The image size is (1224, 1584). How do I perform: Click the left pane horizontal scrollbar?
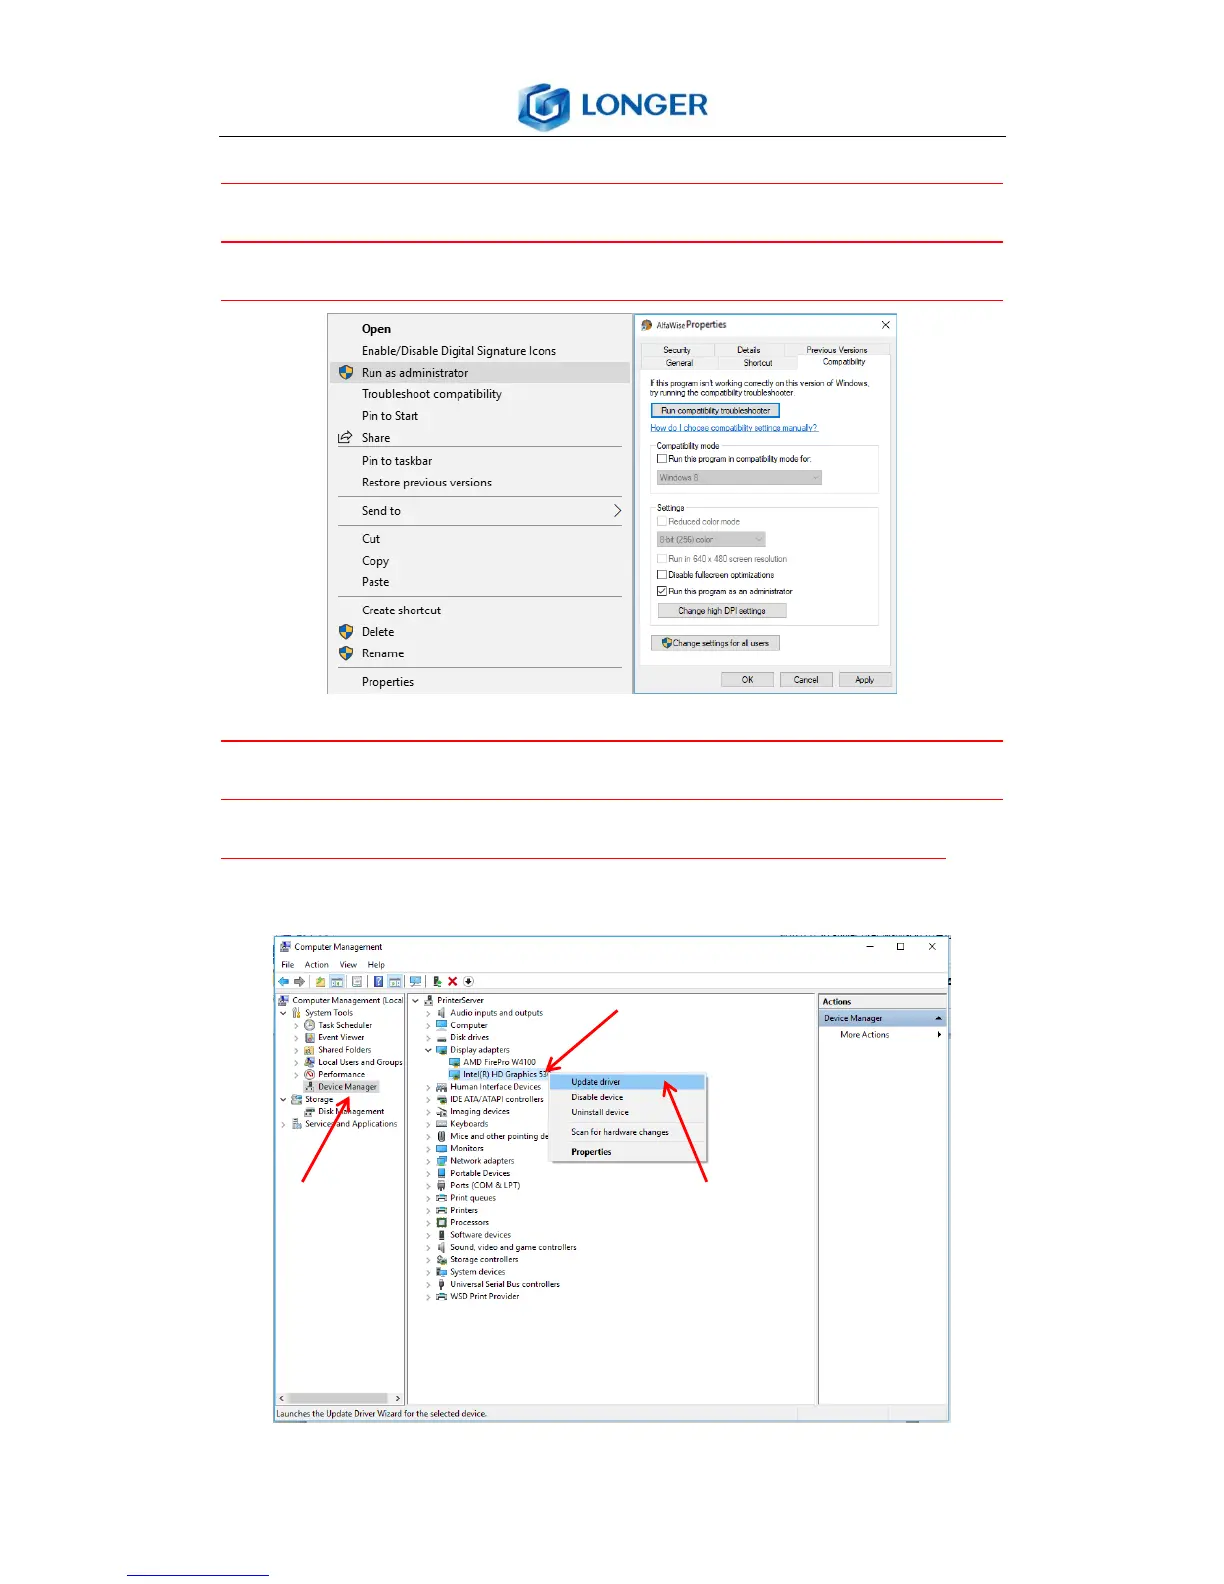340,1398
